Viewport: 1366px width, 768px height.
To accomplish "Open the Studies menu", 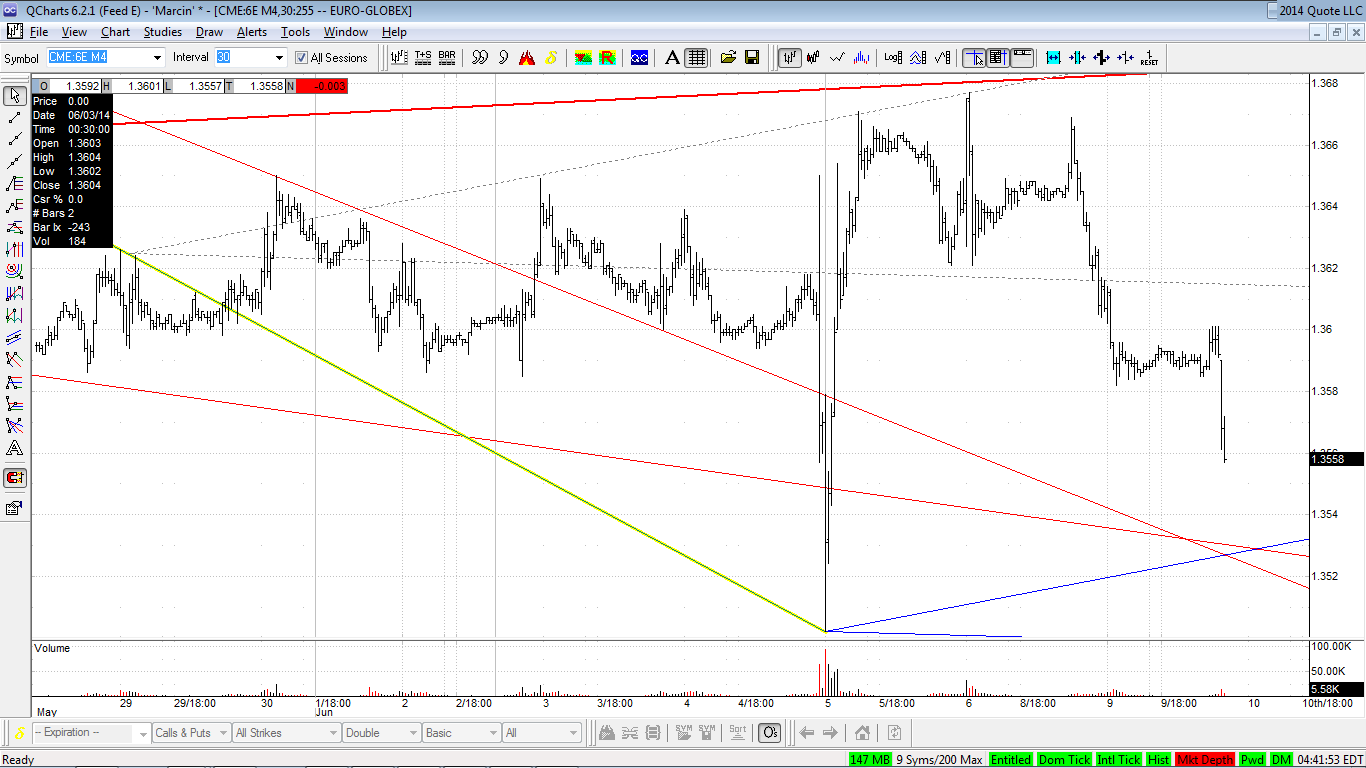I will [x=163, y=32].
